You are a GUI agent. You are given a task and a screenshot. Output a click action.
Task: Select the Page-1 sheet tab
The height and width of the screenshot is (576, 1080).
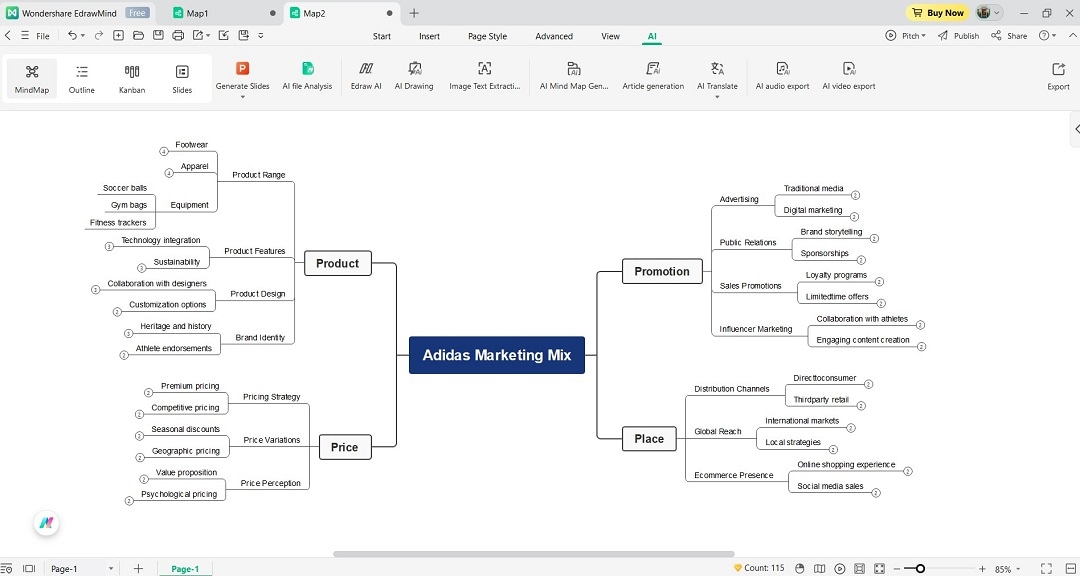[185, 569]
